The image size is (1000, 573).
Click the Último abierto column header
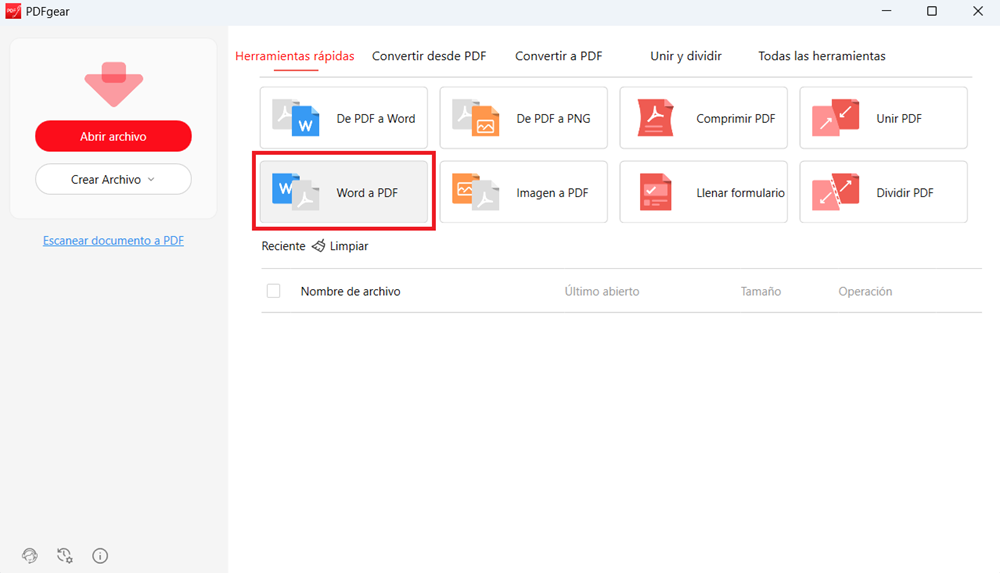pyautogui.click(x=602, y=292)
